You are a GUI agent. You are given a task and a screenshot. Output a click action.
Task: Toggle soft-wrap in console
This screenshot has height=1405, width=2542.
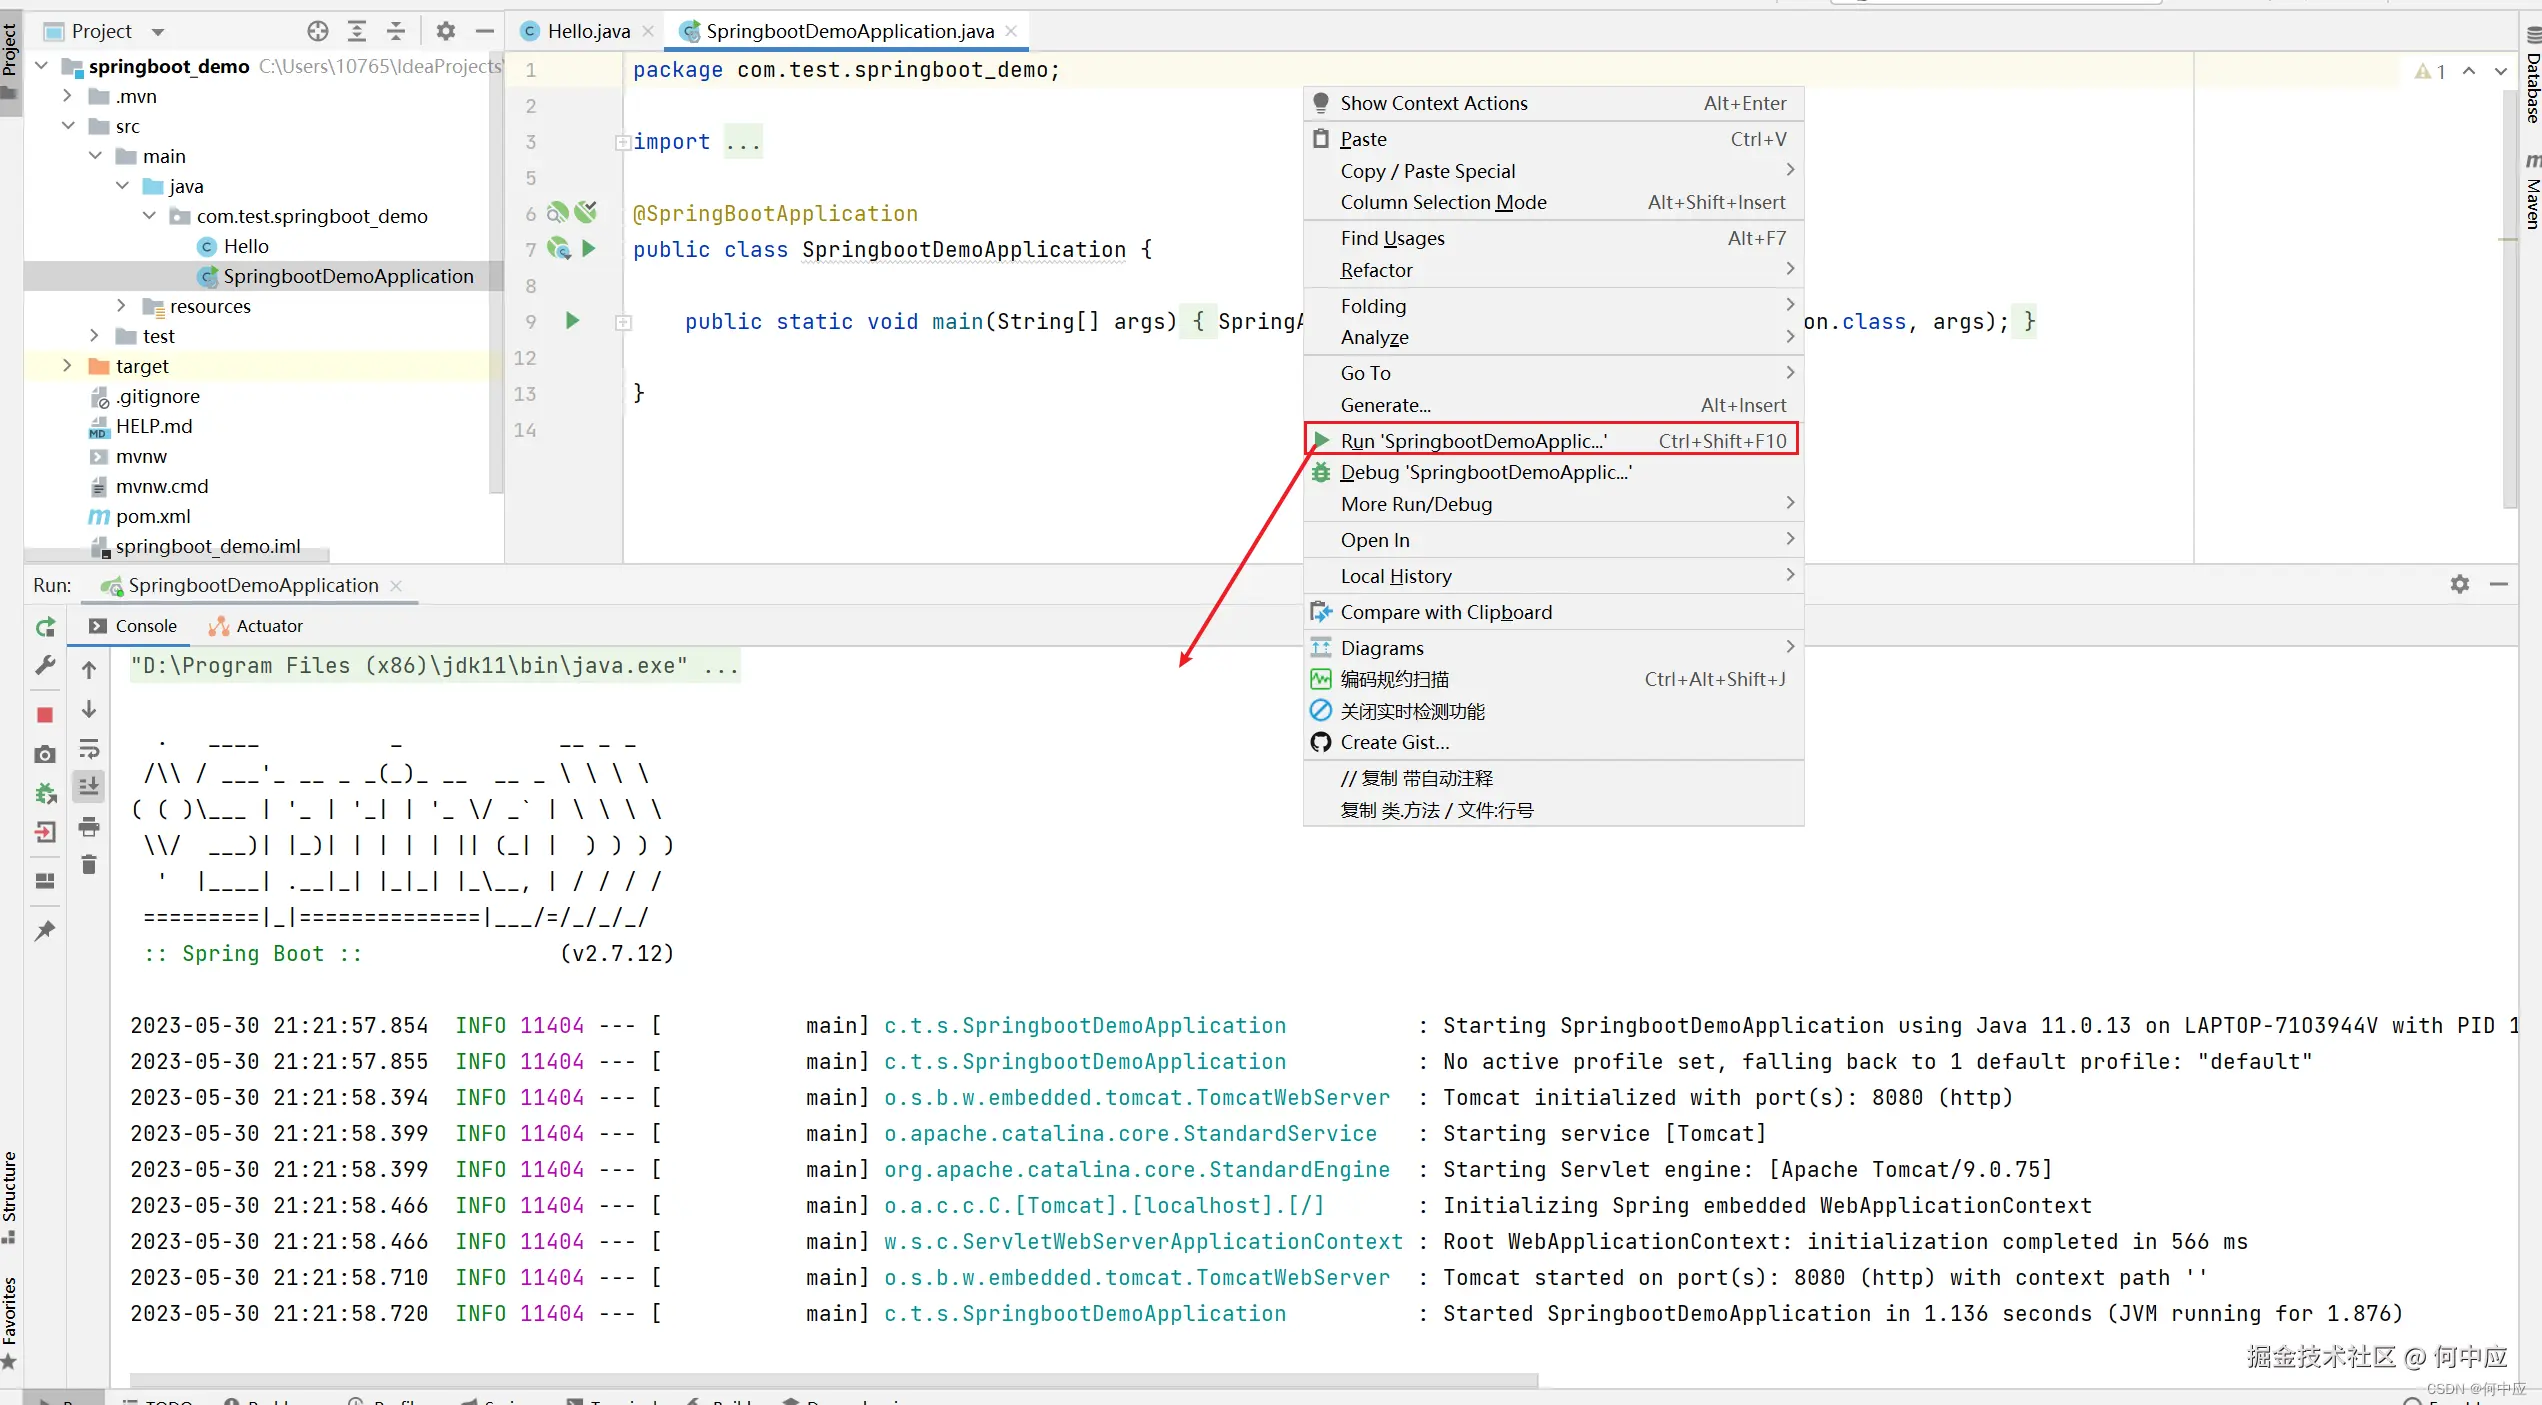point(89,748)
